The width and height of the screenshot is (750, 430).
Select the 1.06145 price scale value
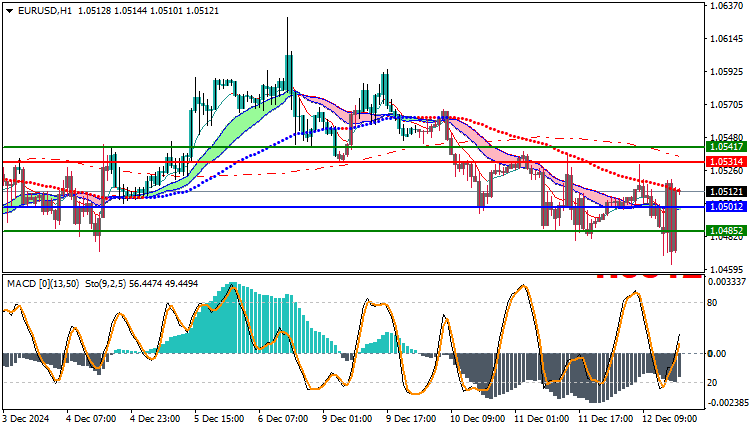click(x=727, y=39)
